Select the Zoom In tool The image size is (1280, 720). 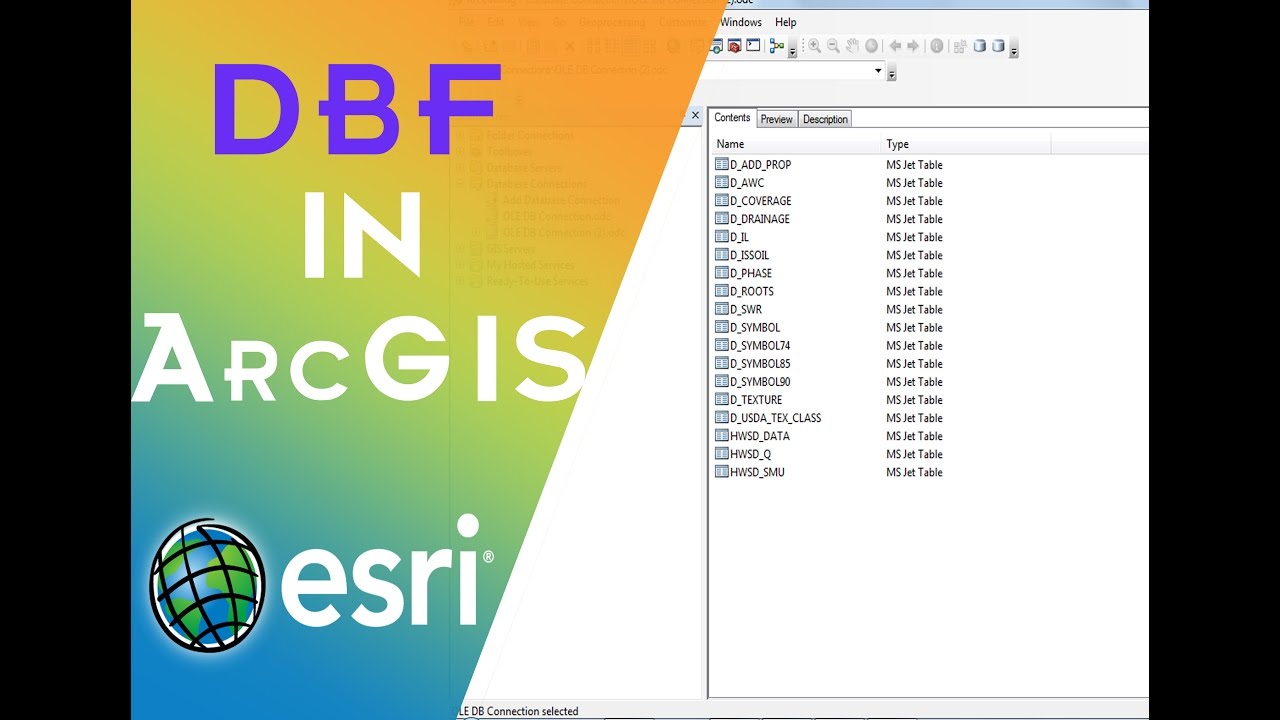[x=814, y=46]
